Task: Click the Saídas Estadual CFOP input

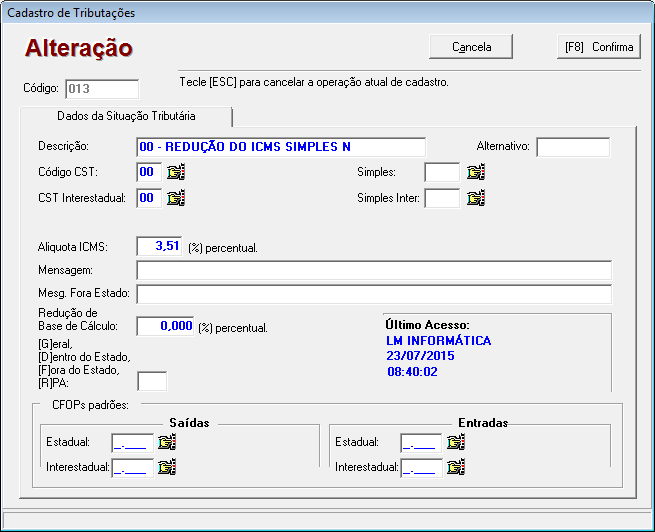Action: (x=132, y=442)
